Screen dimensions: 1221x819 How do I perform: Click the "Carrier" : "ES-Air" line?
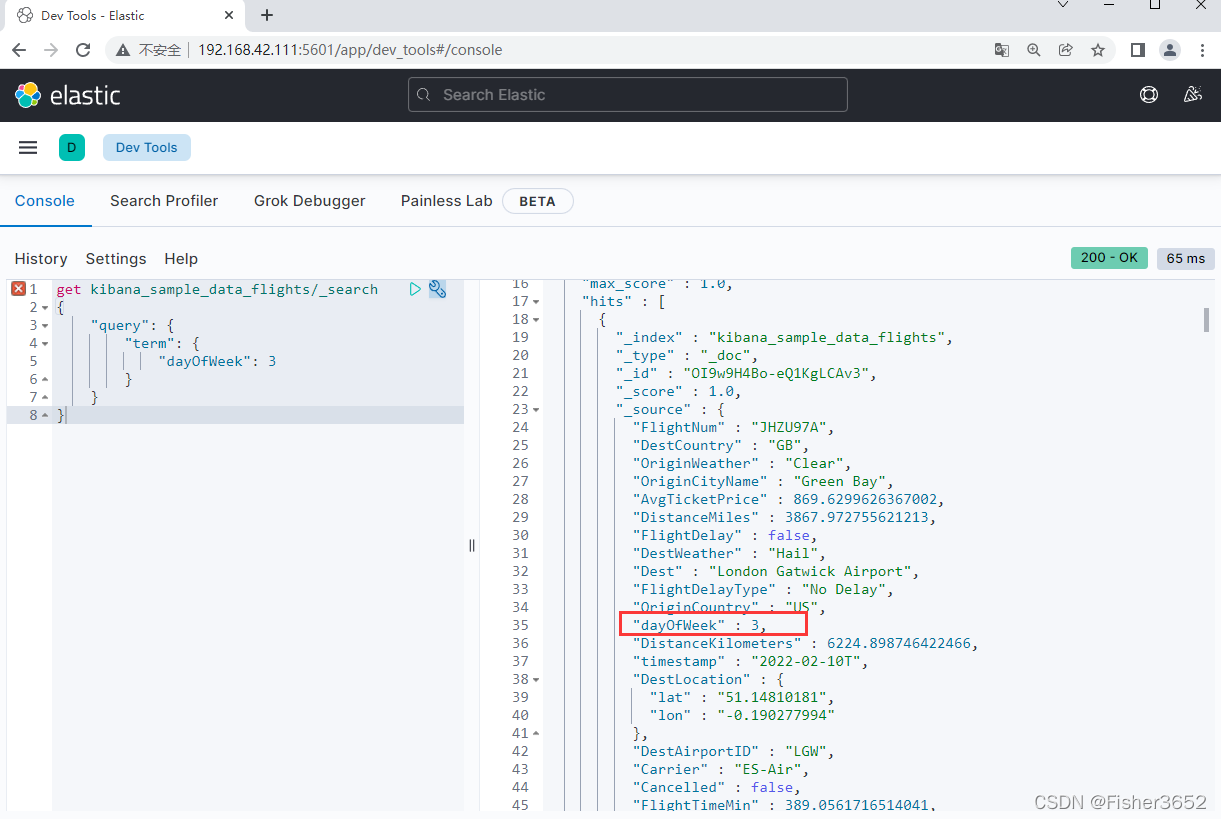point(720,769)
